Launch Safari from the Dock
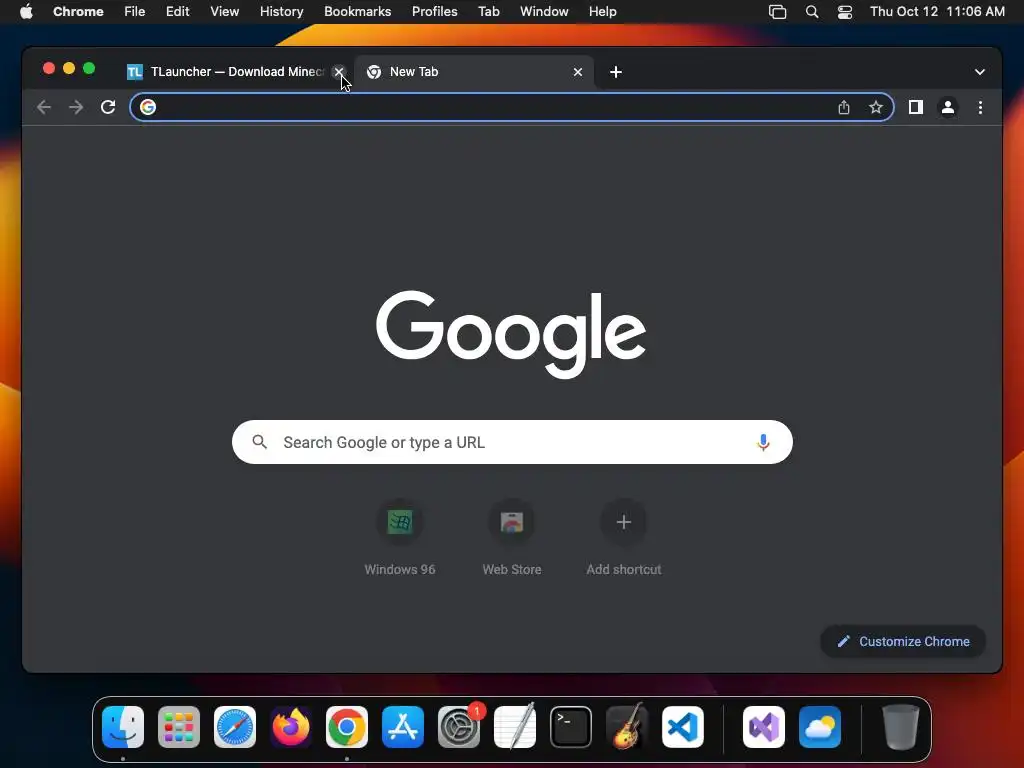 (235, 727)
